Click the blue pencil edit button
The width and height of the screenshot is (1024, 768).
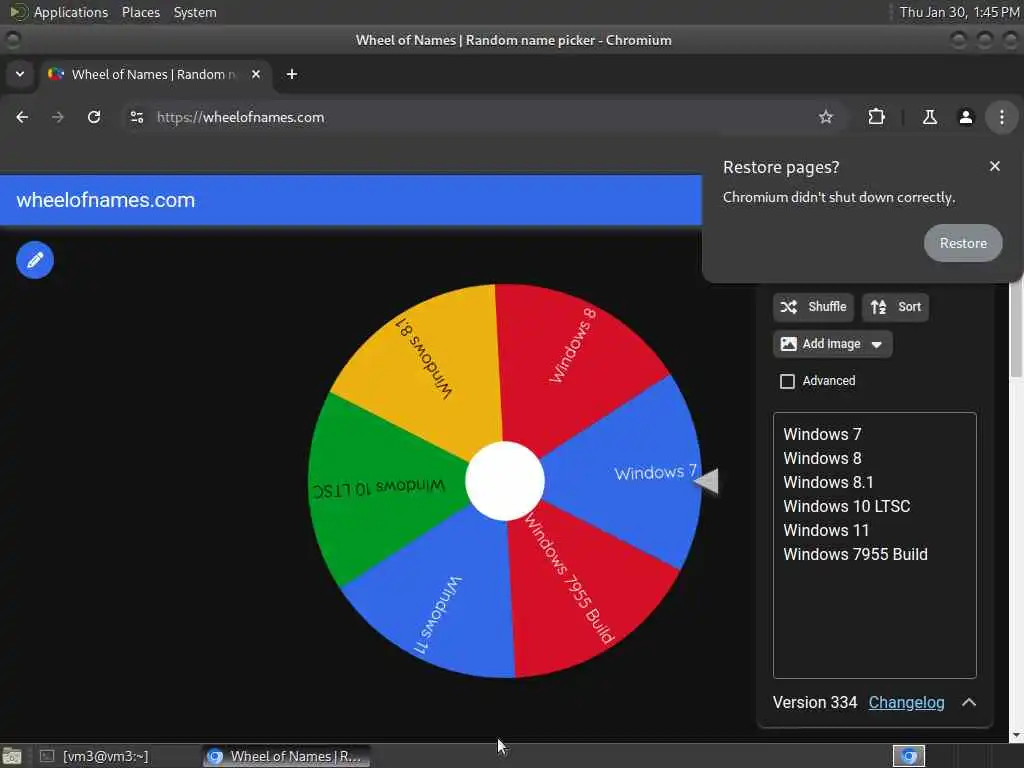(x=35, y=260)
